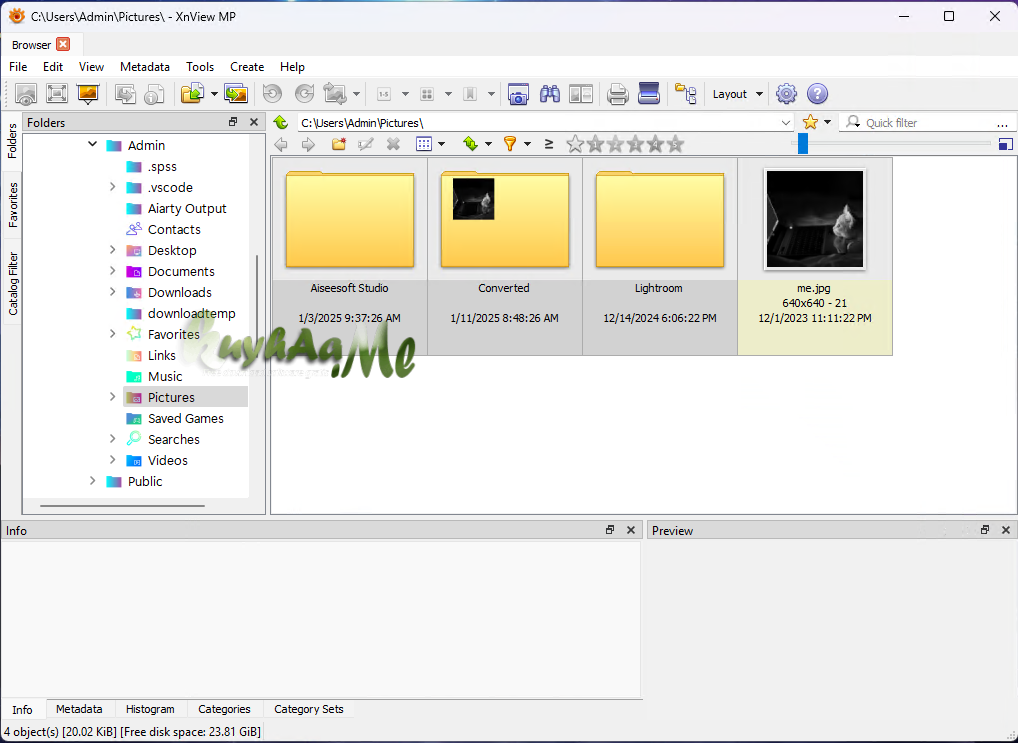Click the Print toolbar icon
The width and height of the screenshot is (1018, 743).
[x=617, y=94]
